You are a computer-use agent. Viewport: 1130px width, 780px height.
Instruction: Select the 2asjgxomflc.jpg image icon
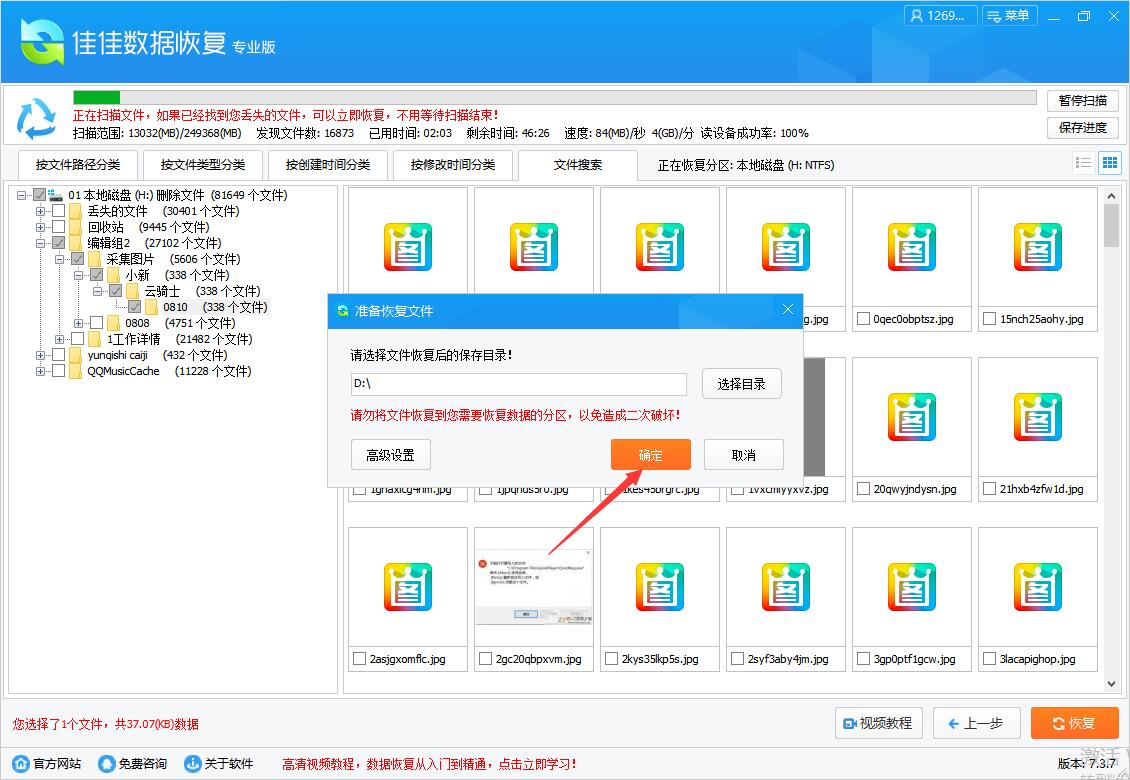coord(408,587)
